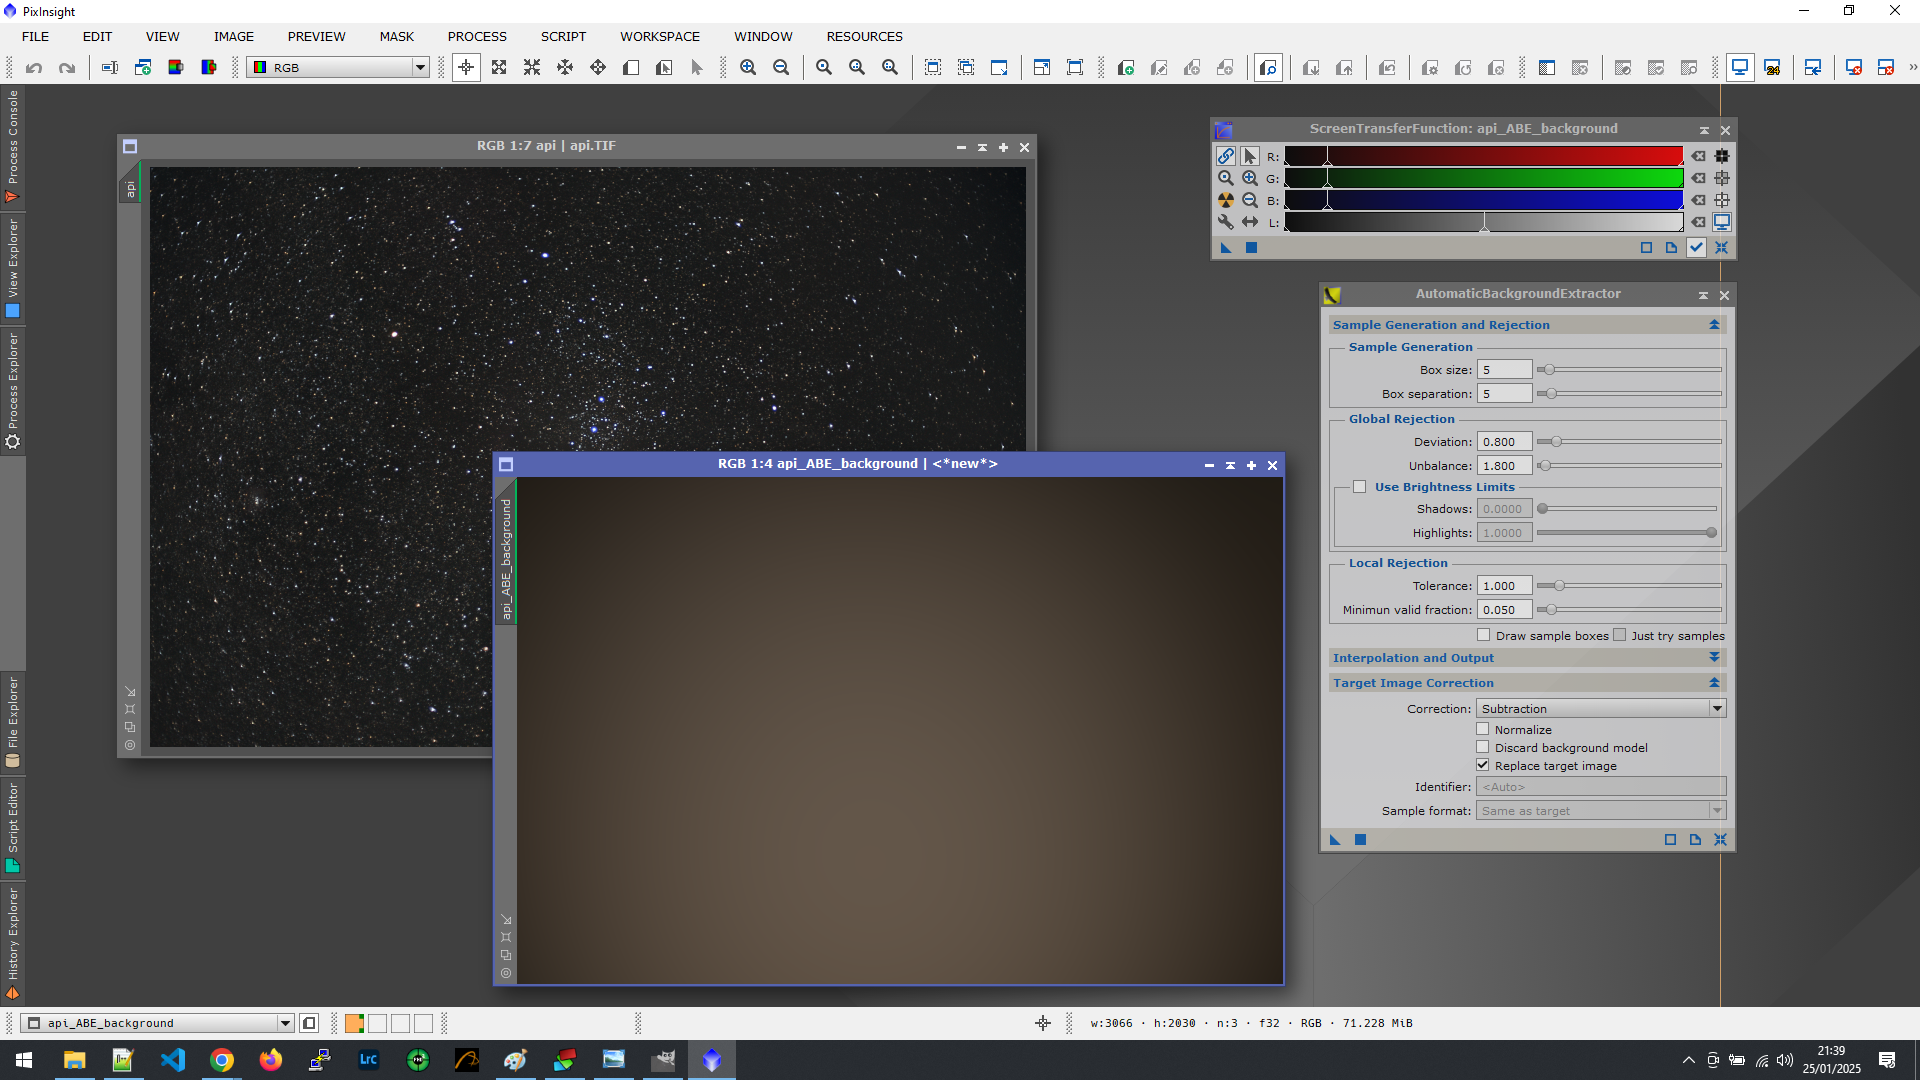Click the Reset icon in AutomaticBackgroundExtractor footer

point(1720,840)
